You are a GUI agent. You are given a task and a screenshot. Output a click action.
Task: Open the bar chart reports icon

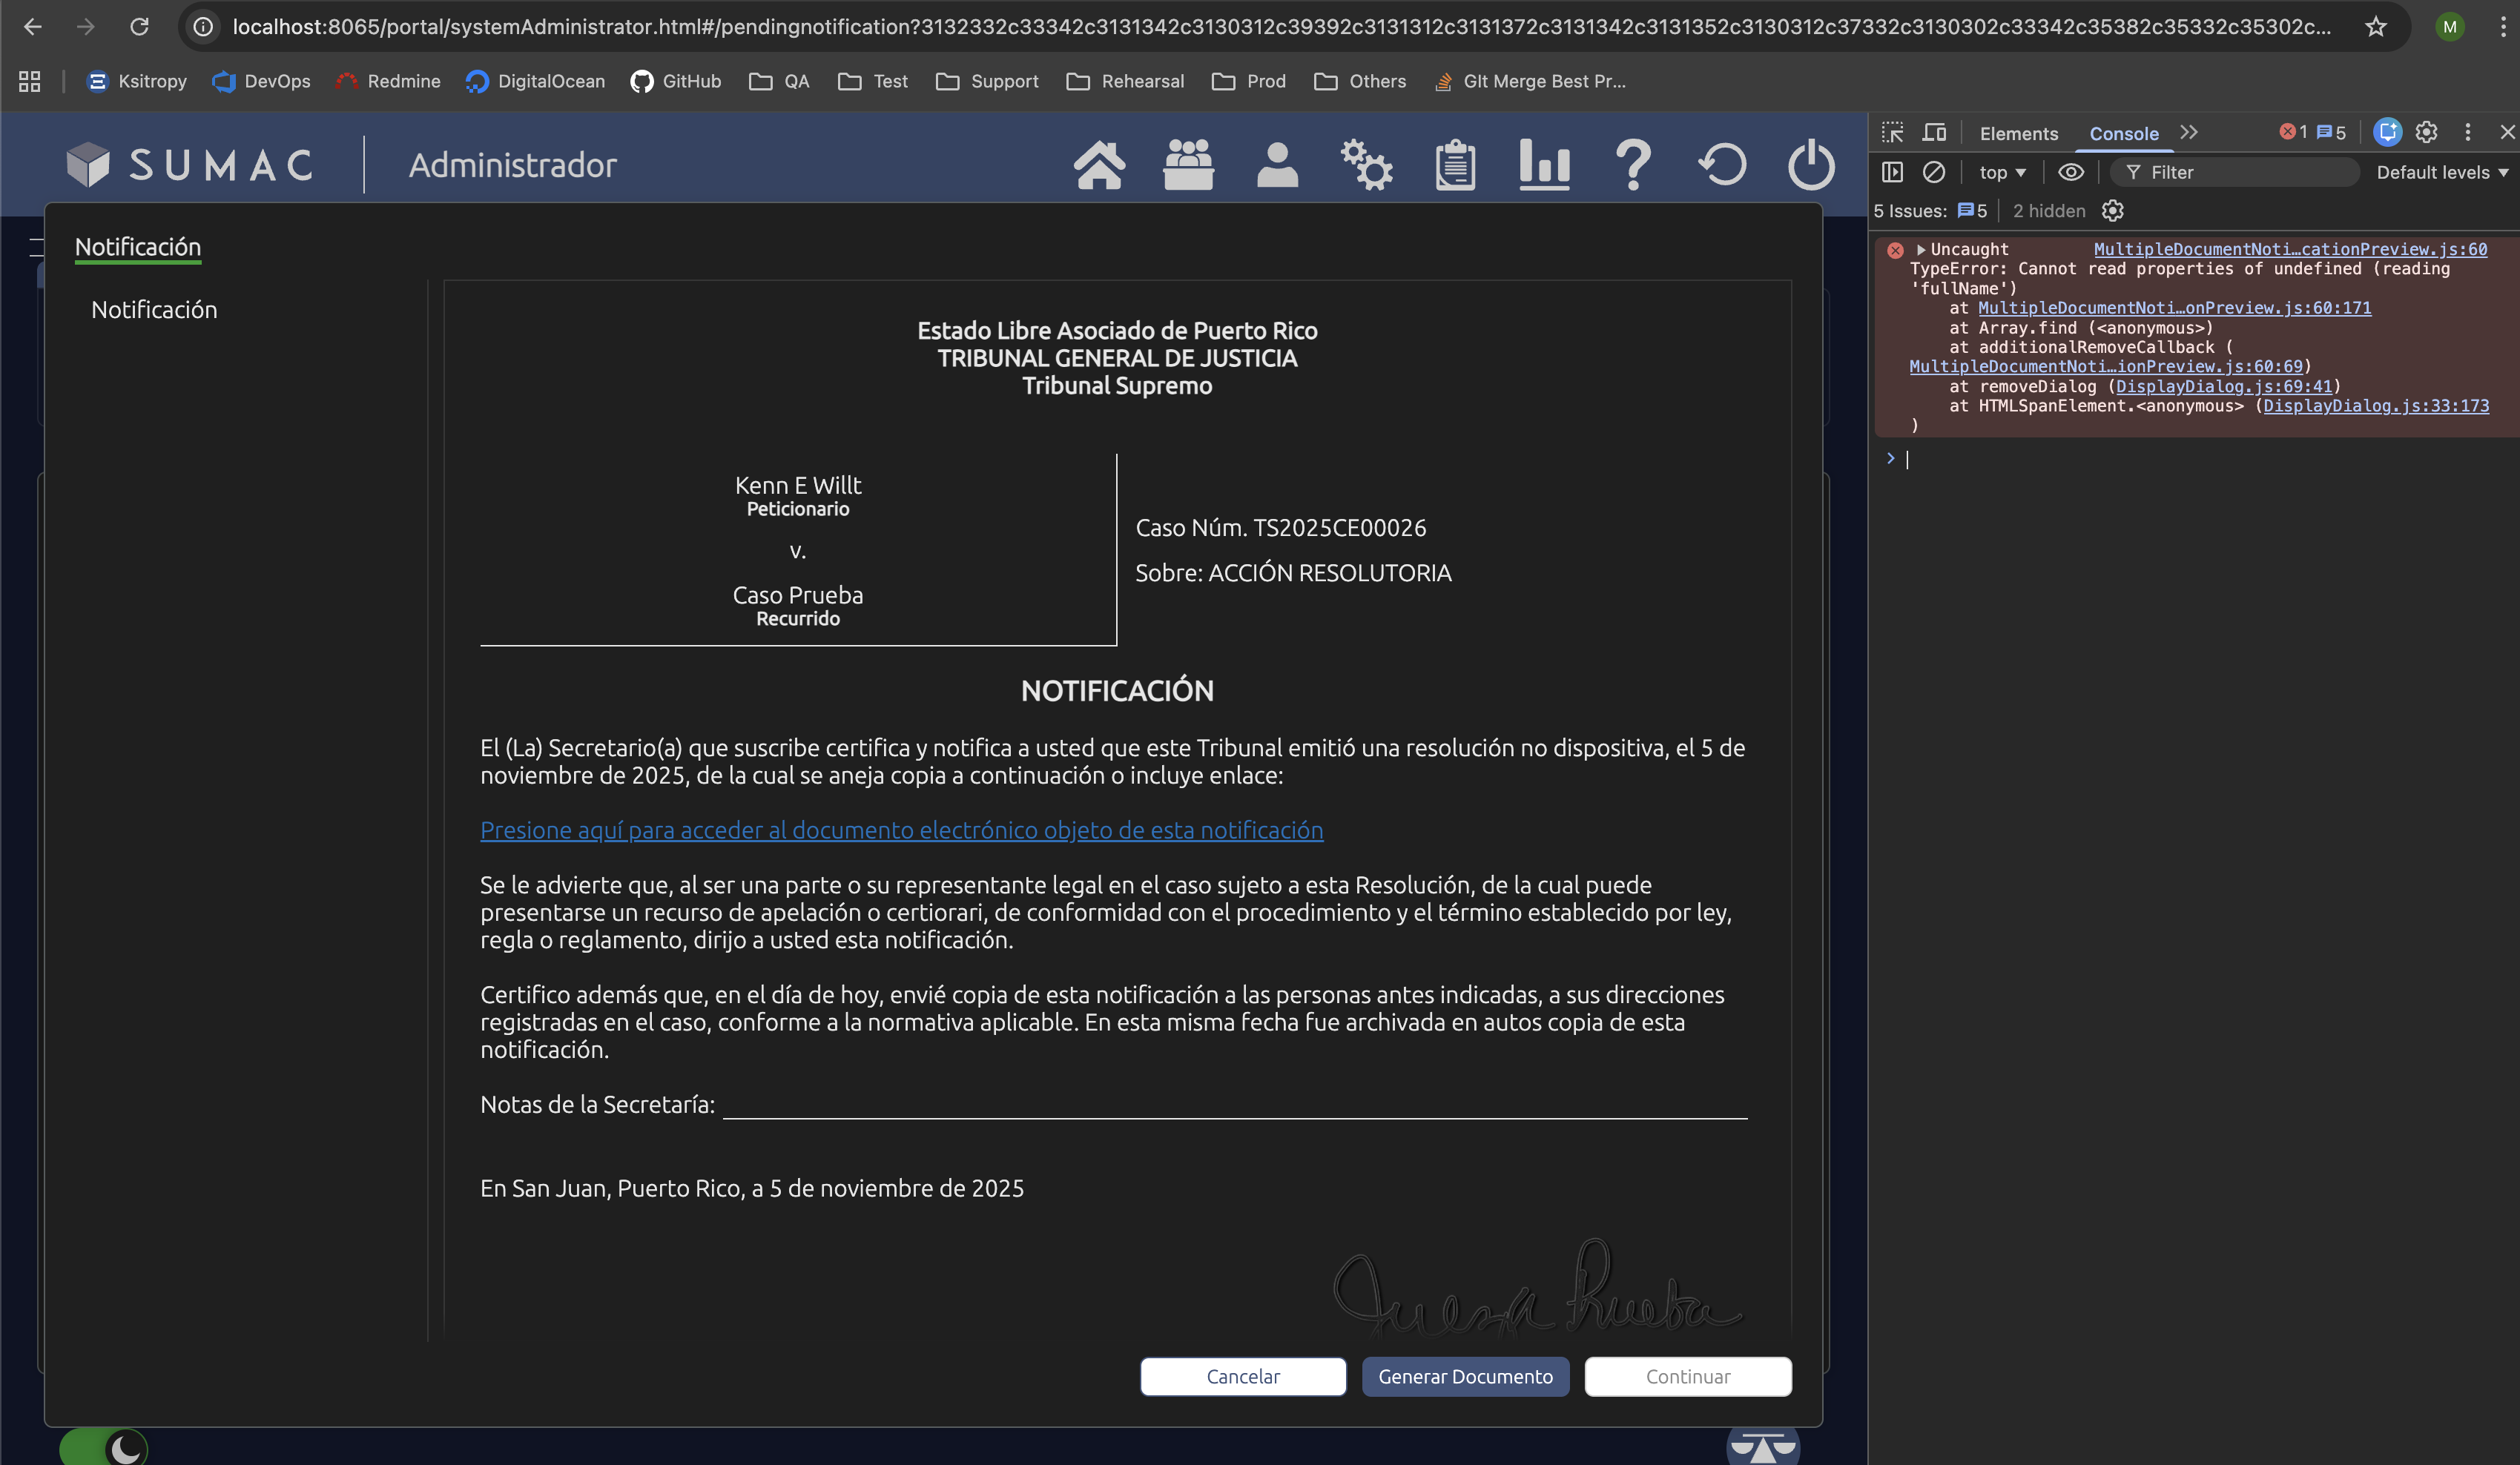coord(1544,165)
